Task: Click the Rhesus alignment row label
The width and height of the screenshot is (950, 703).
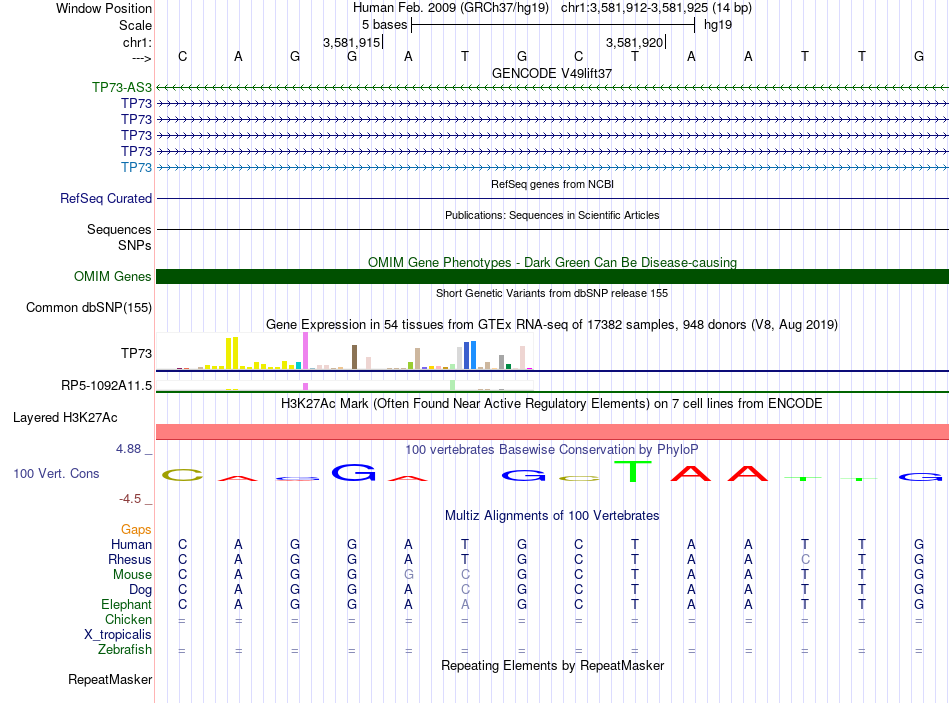Action: point(130,559)
